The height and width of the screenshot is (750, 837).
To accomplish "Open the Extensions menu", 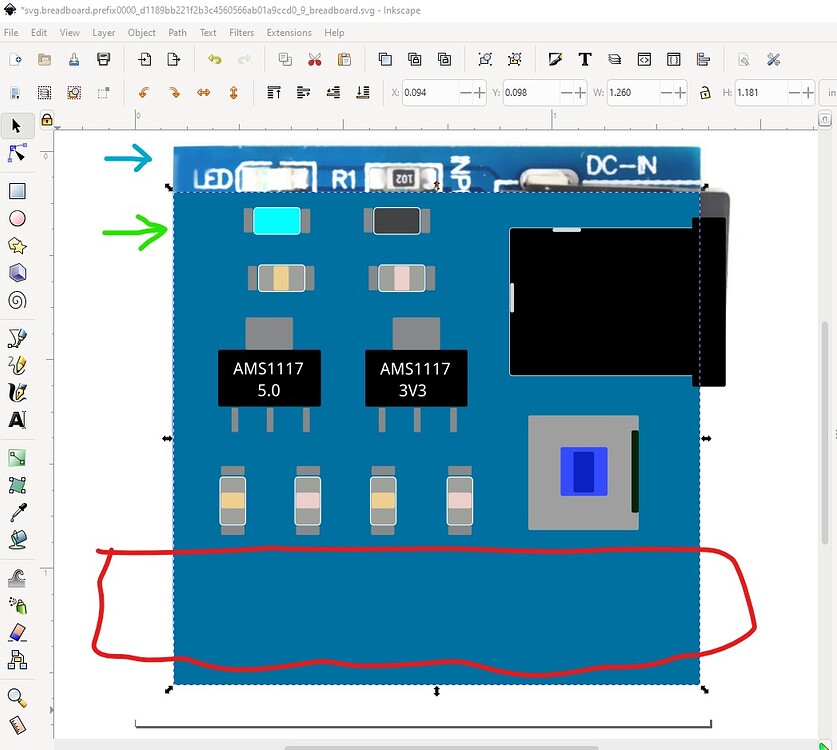I will 289,32.
